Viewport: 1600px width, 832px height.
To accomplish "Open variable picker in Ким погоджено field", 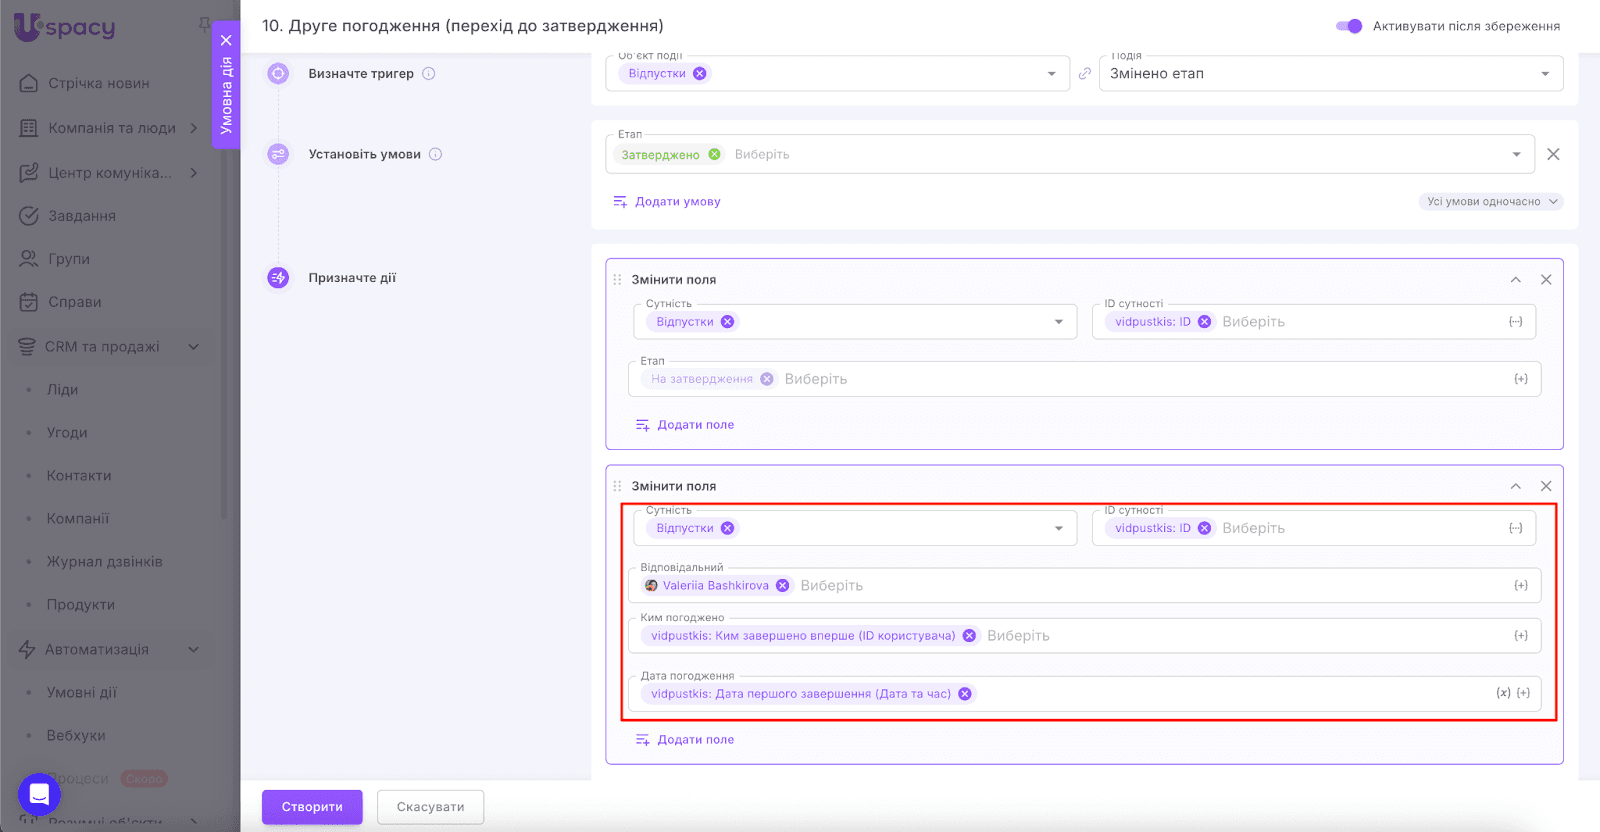I will click(x=1521, y=636).
